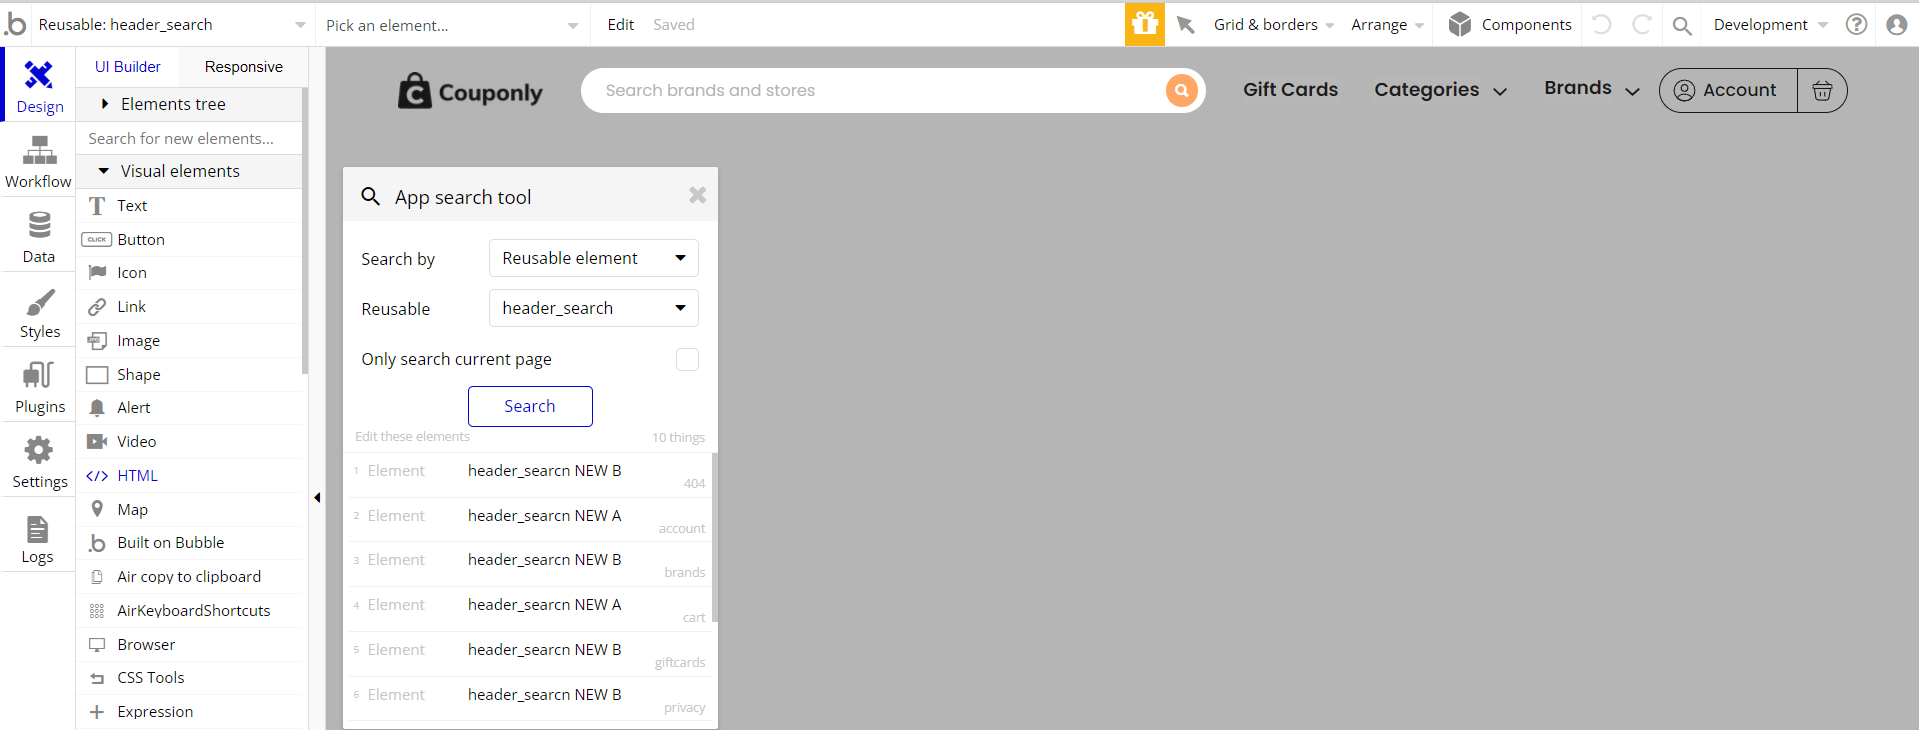Click the Search button
Image resolution: width=1919 pixels, height=730 pixels.
(x=530, y=406)
